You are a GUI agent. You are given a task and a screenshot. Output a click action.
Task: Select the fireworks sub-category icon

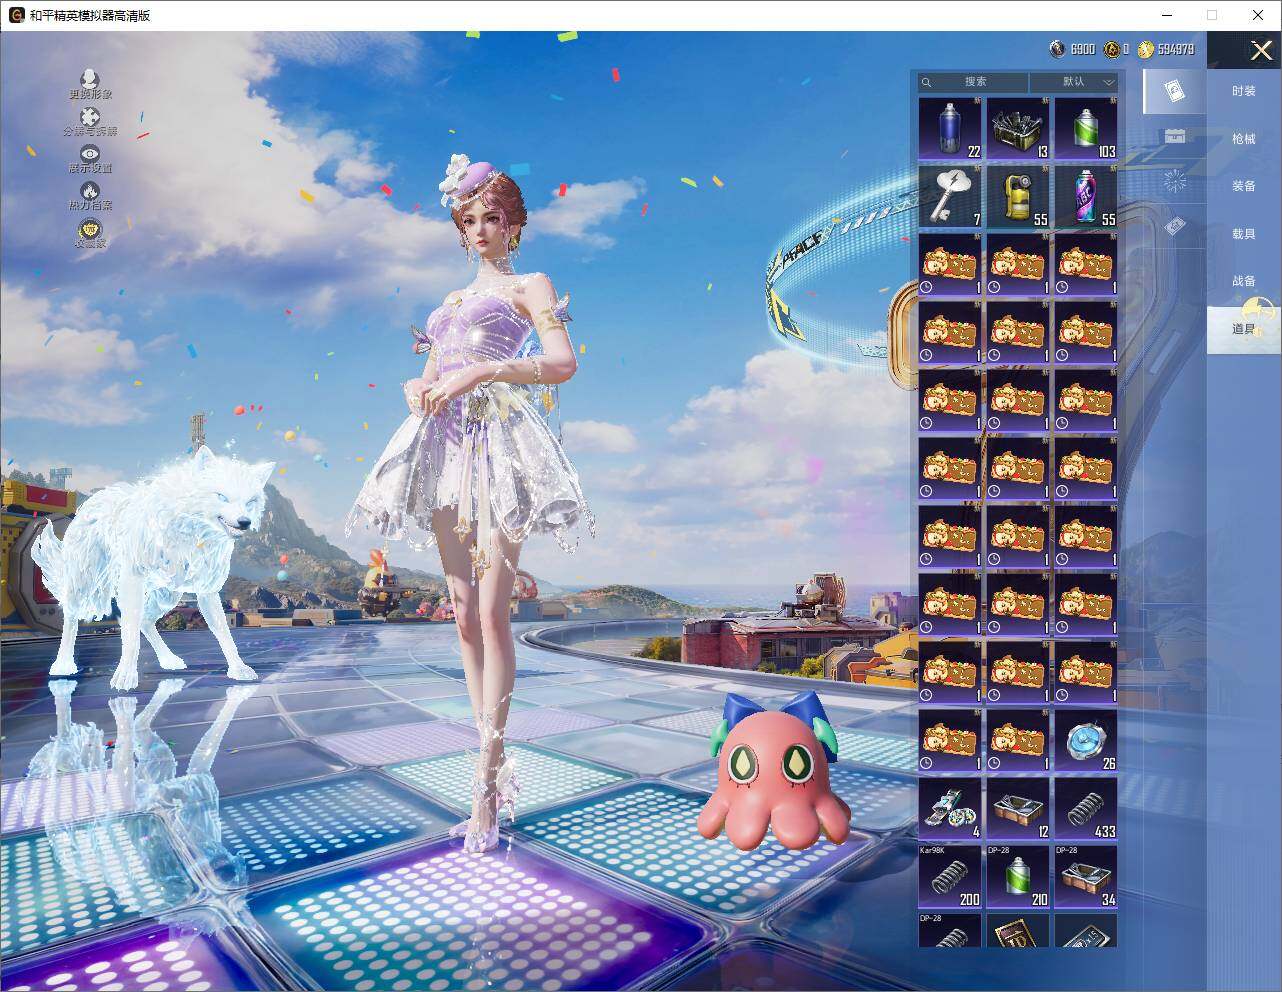click(x=1175, y=181)
